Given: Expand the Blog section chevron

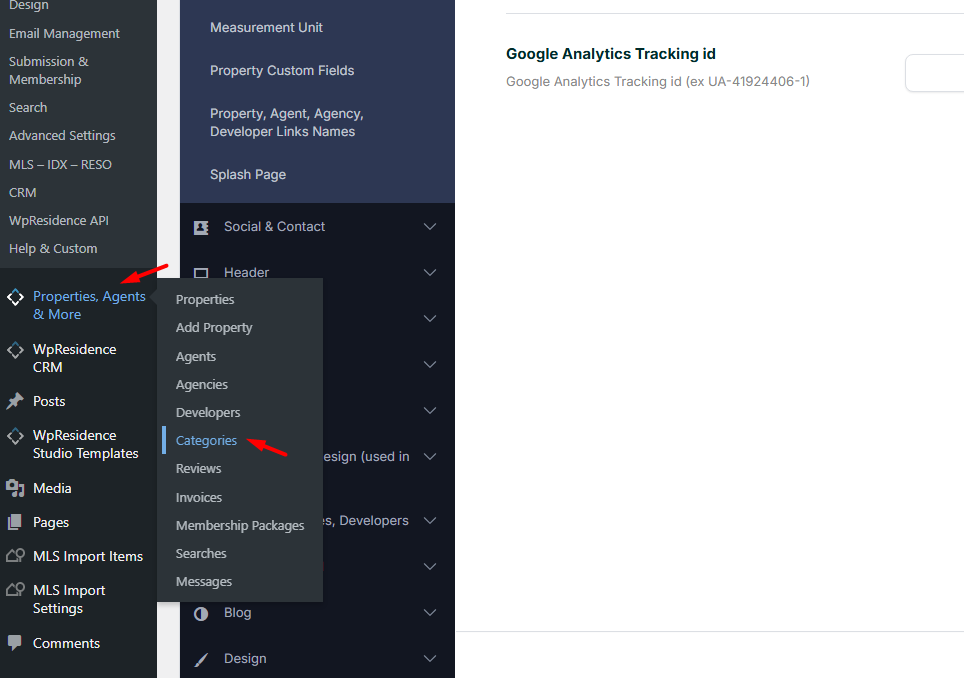Looking at the screenshot, I should [430, 613].
